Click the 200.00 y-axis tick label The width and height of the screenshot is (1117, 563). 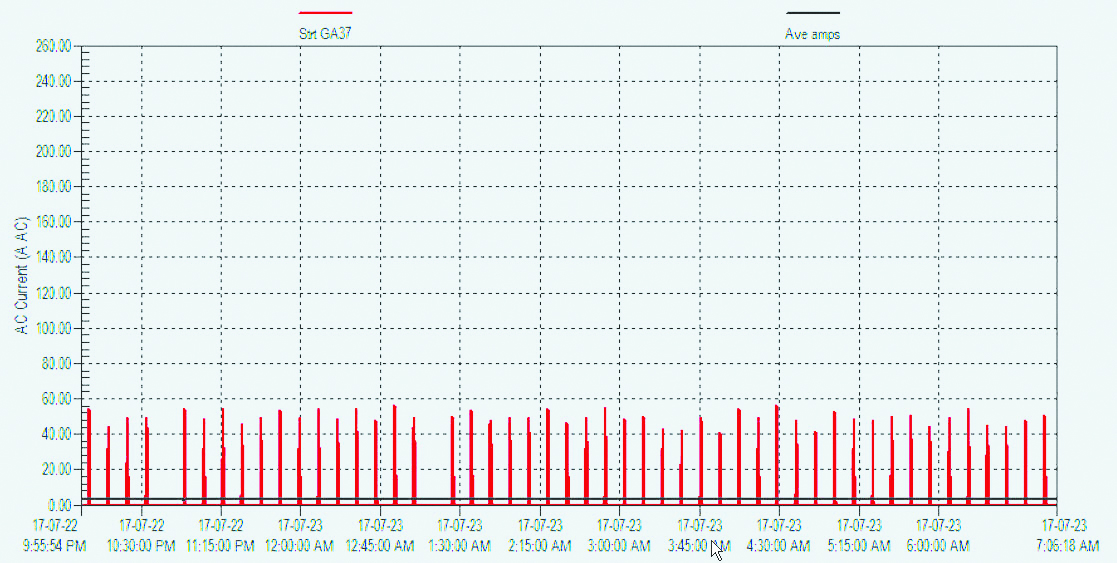(53, 152)
